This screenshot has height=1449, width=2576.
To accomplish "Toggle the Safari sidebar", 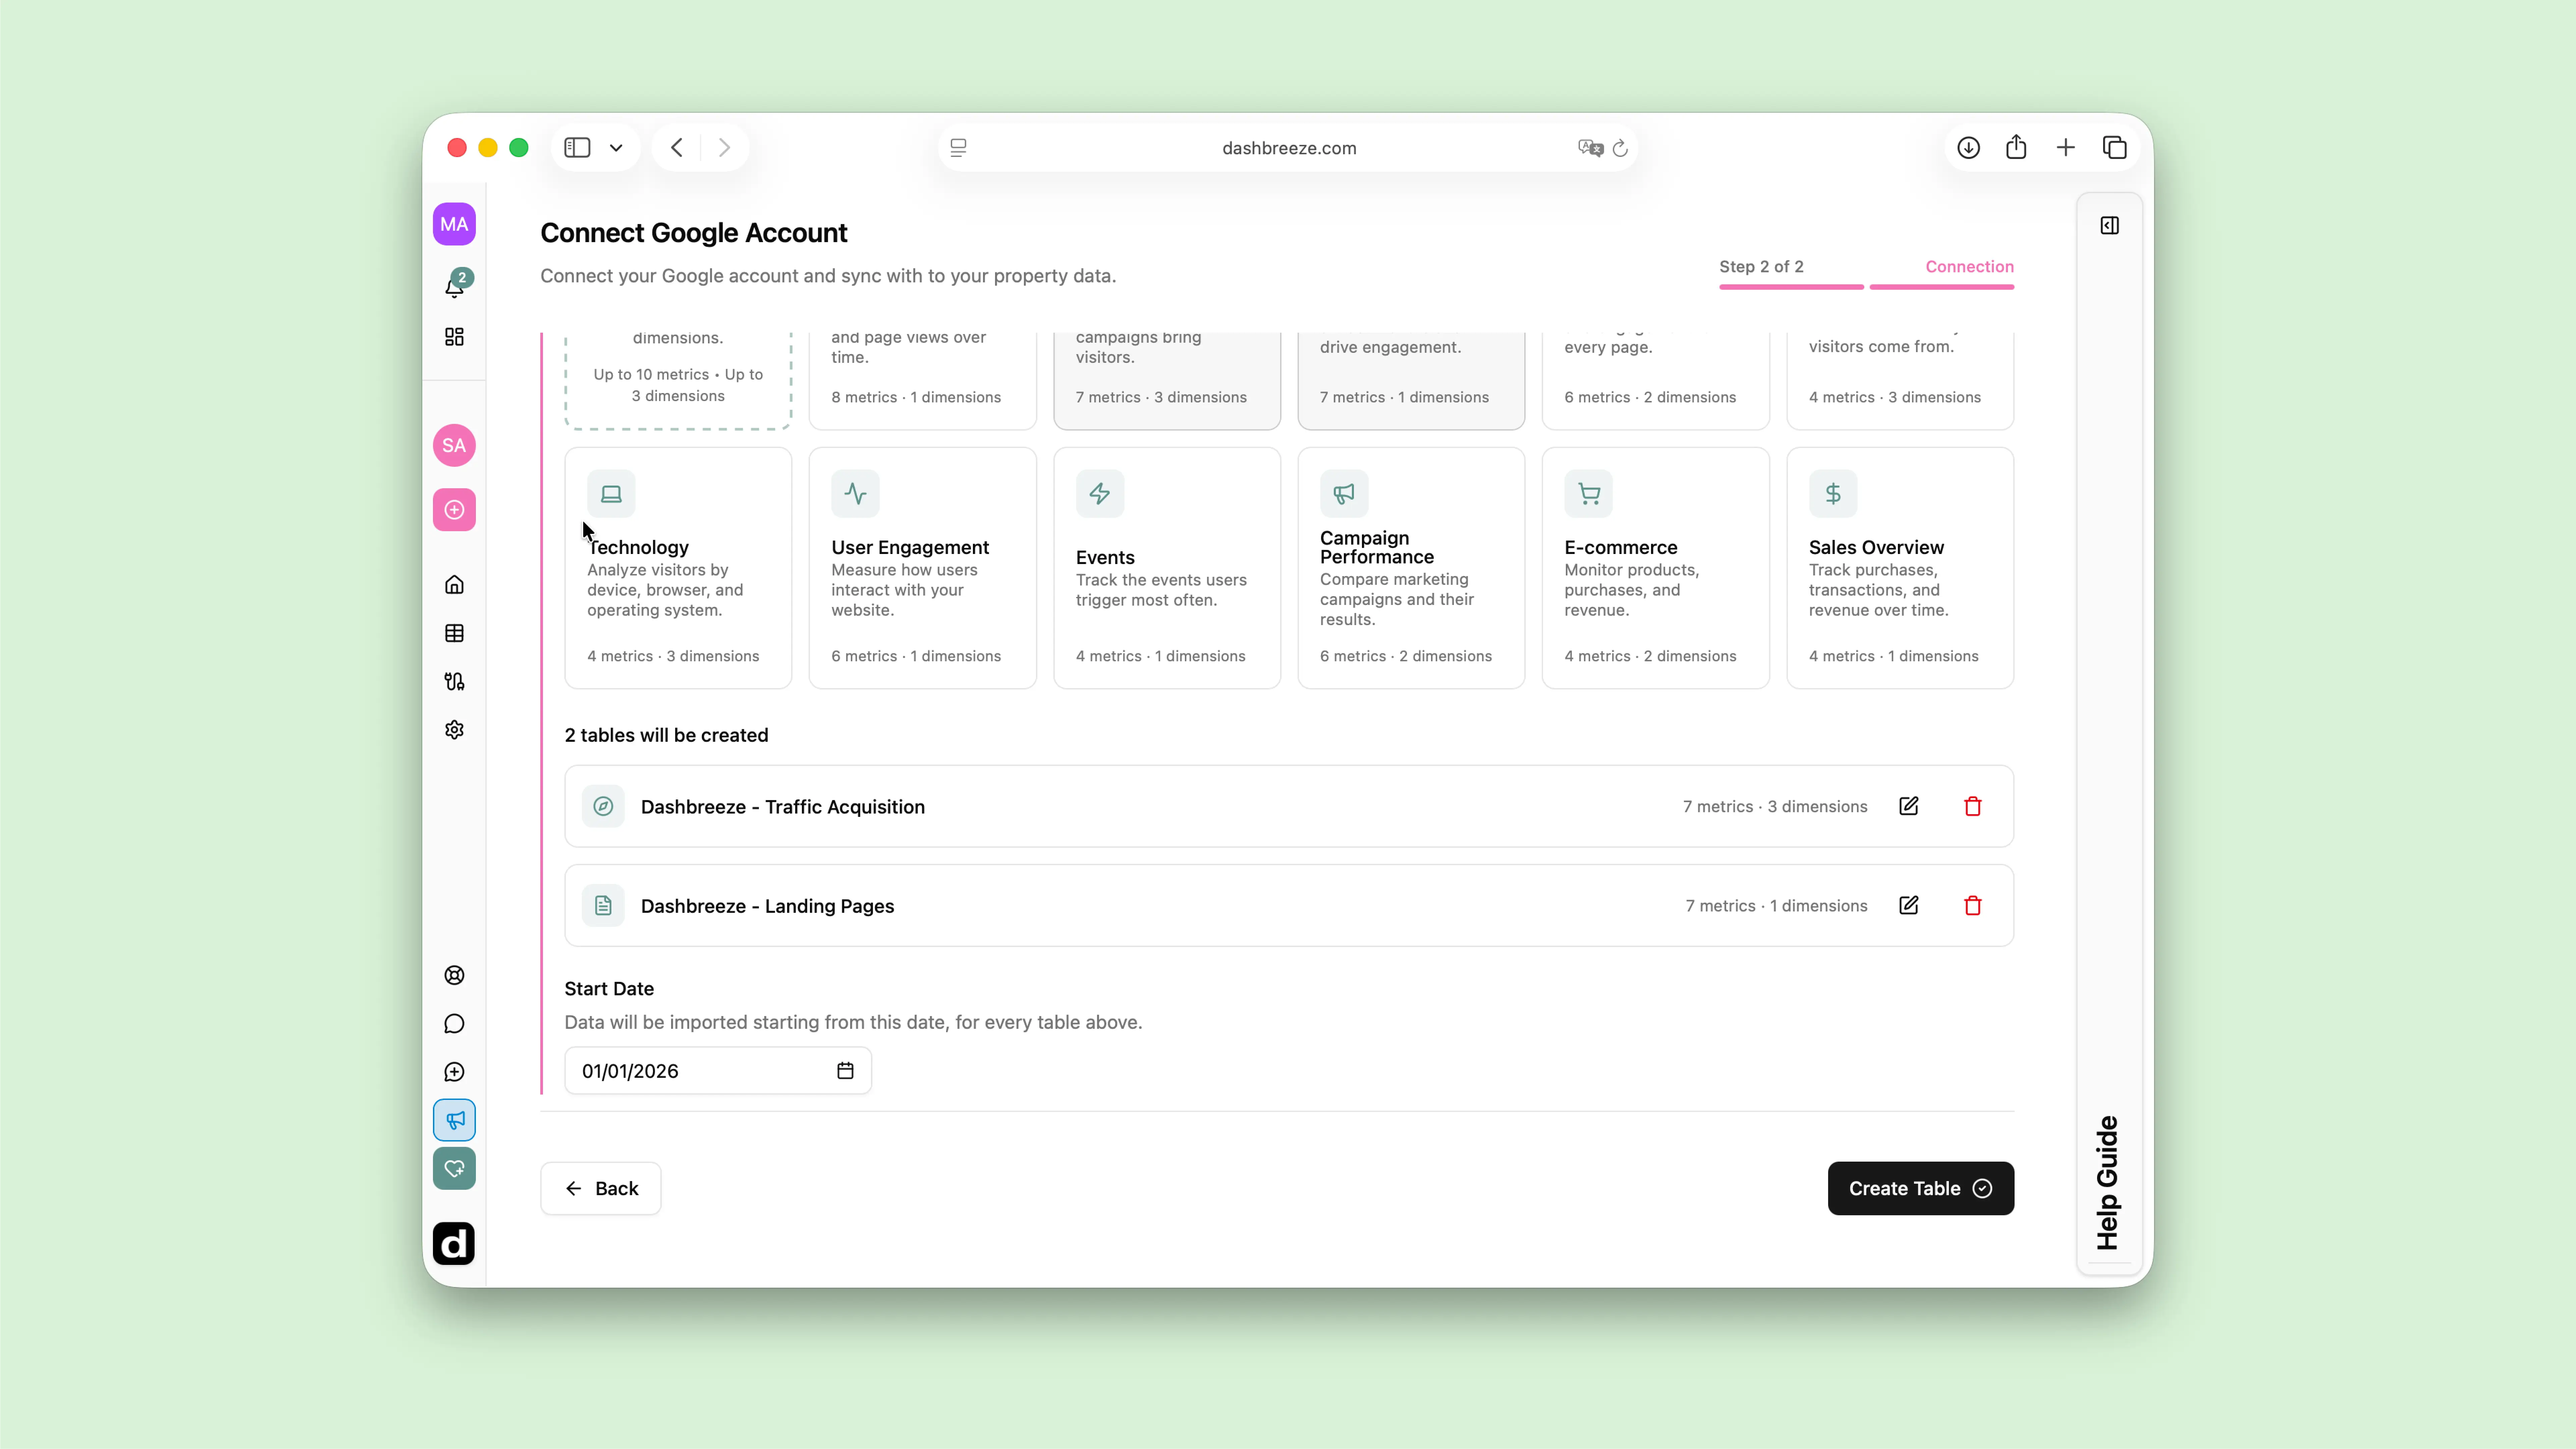I will [577, 148].
